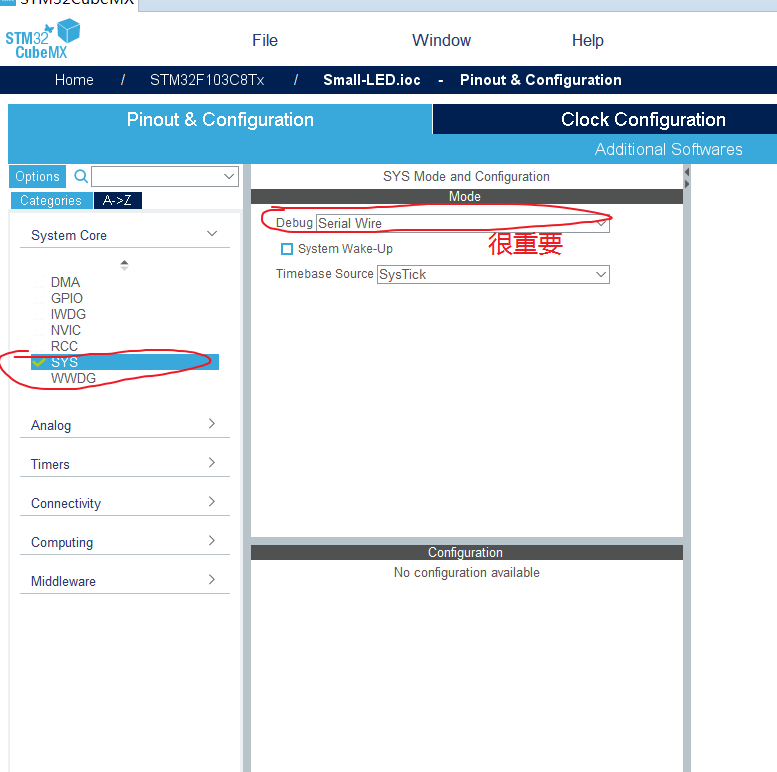This screenshot has width=777, height=772.
Task: Expand the Connectivity category
Action: (x=125, y=503)
